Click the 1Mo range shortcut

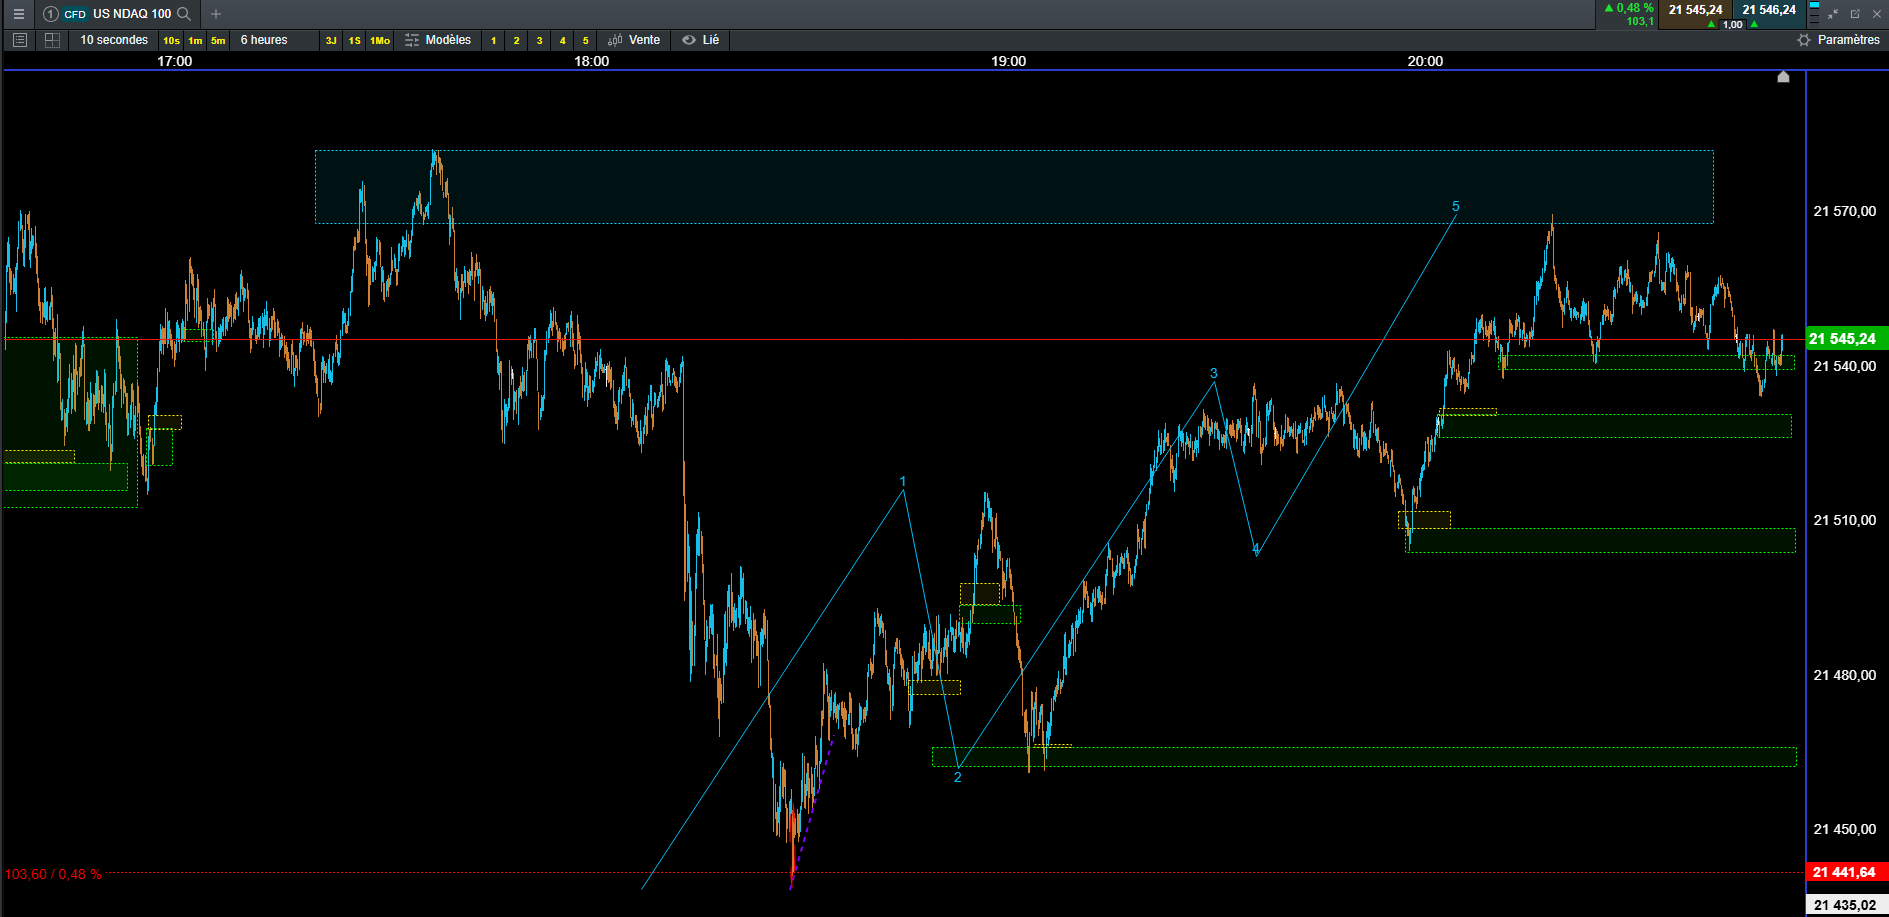380,41
